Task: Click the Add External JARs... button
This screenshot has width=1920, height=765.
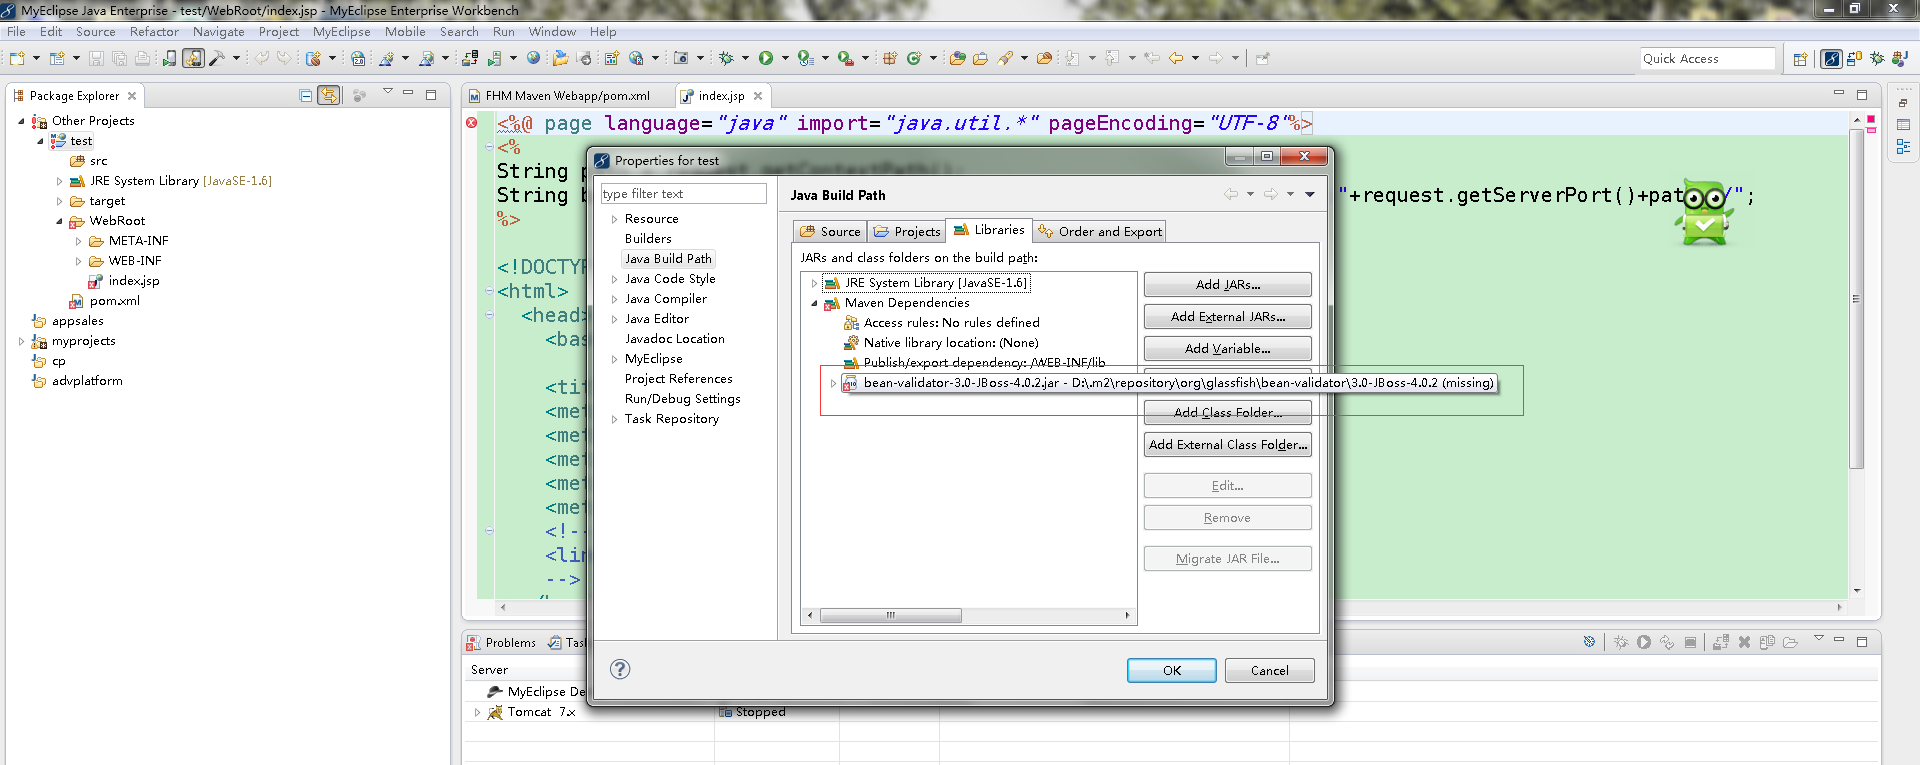Action: (1228, 317)
